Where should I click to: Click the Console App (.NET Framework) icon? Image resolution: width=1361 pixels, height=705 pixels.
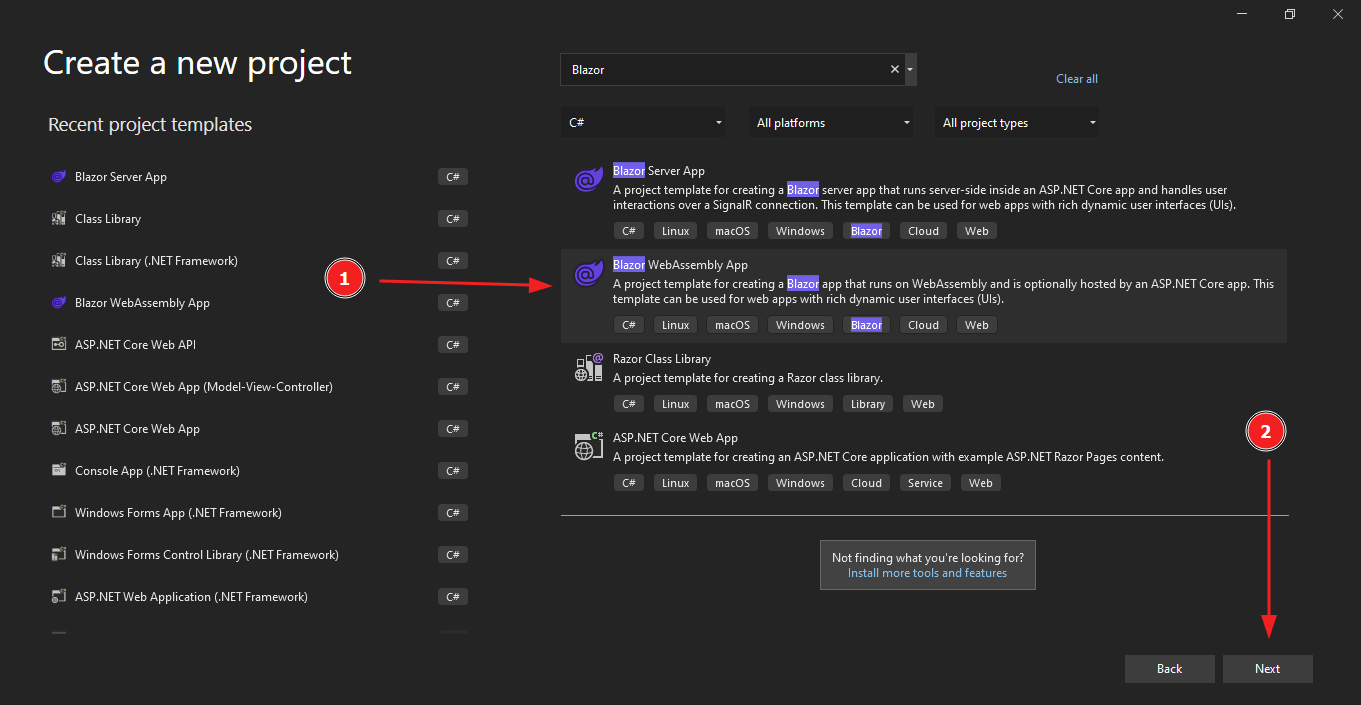coord(58,471)
